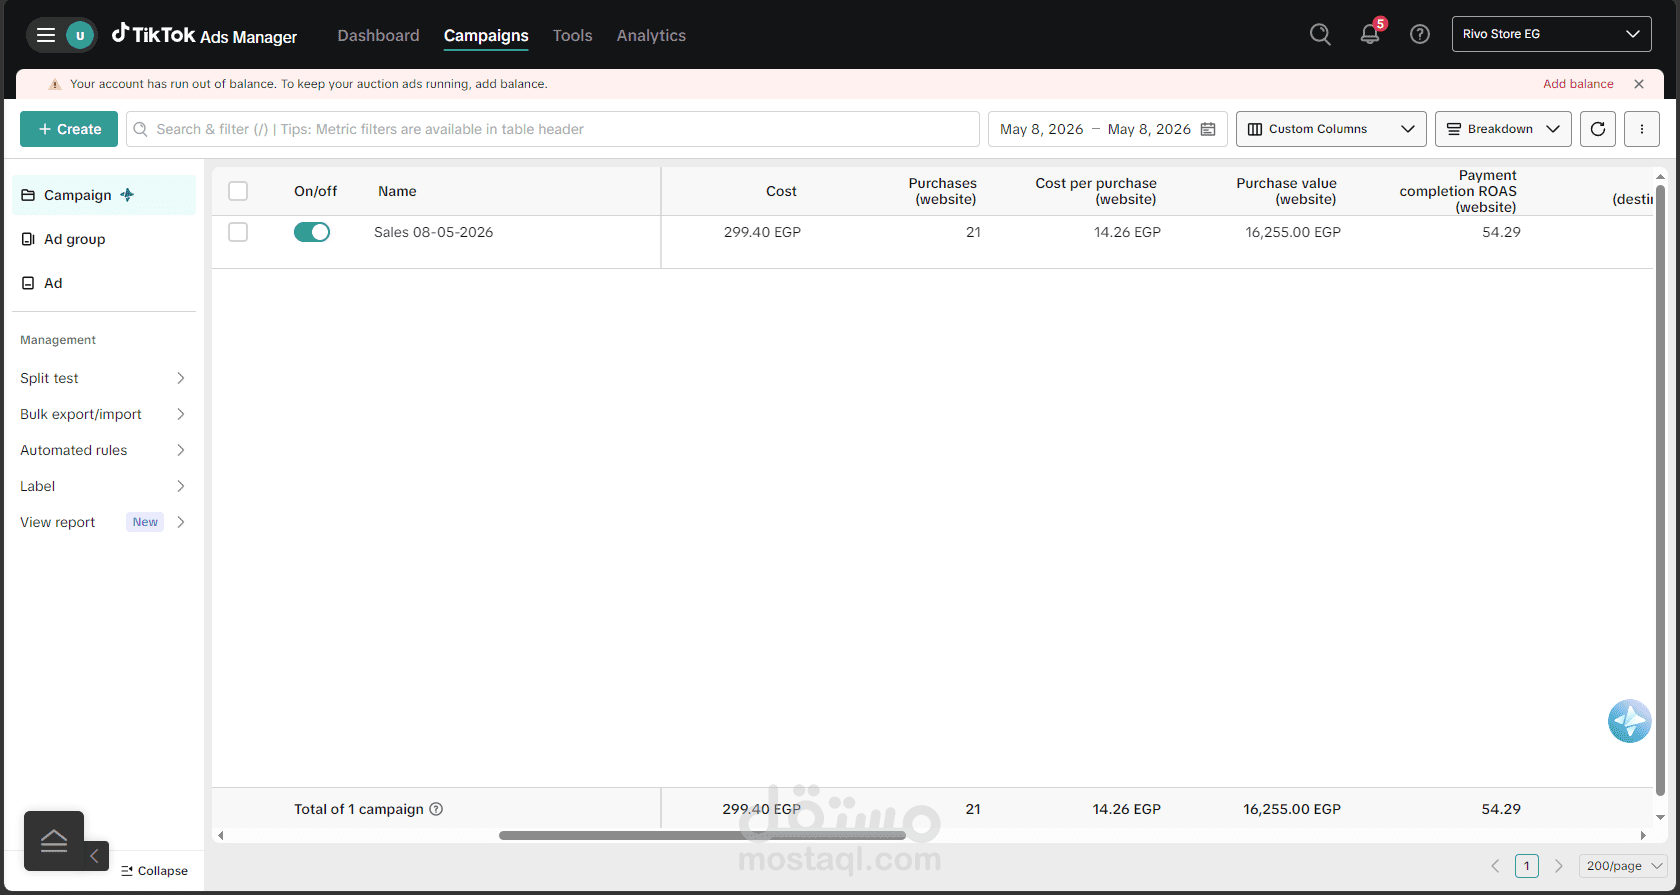This screenshot has height=895, width=1680.
Task: Click the Purchases (website) column header
Action: click(x=942, y=191)
